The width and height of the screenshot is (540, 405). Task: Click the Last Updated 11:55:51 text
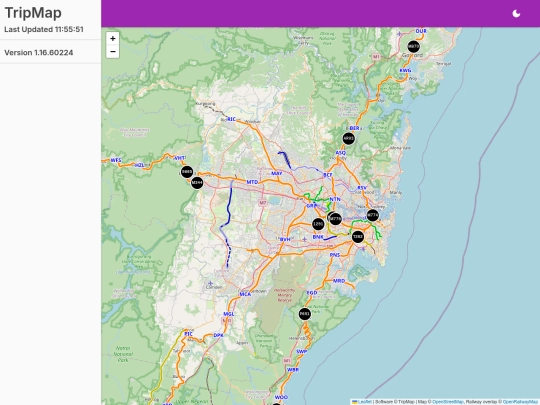(x=44, y=29)
